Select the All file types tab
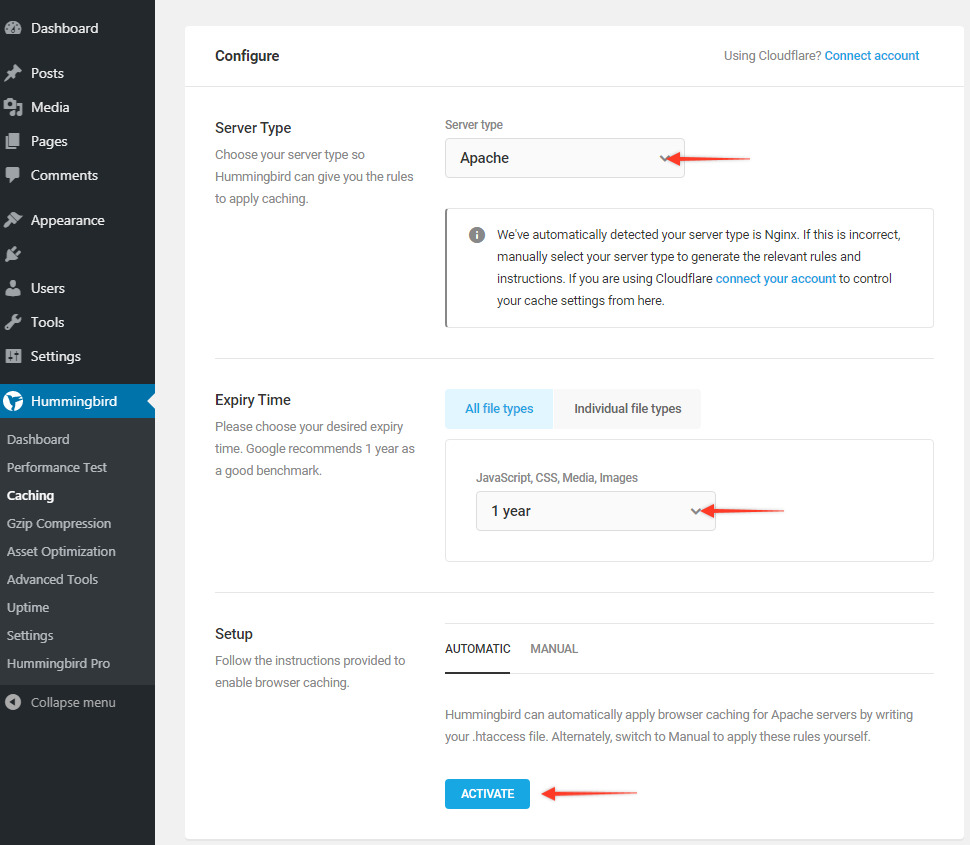Image resolution: width=970 pixels, height=845 pixels. (499, 408)
